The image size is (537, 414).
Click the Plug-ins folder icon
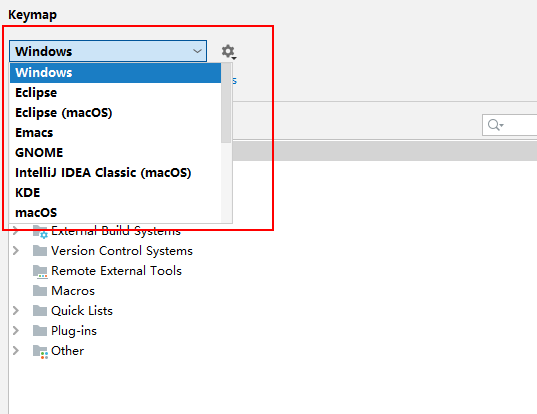(40, 331)
